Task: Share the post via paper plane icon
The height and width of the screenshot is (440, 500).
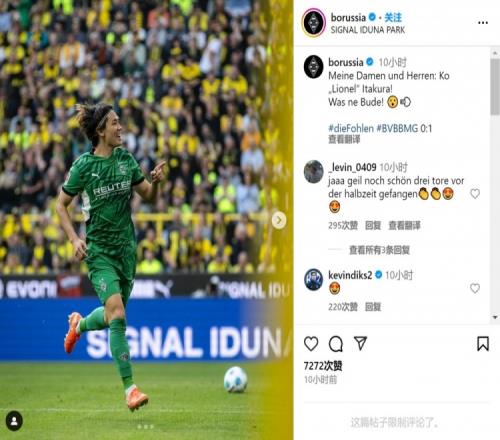Action: coord(360,343)
